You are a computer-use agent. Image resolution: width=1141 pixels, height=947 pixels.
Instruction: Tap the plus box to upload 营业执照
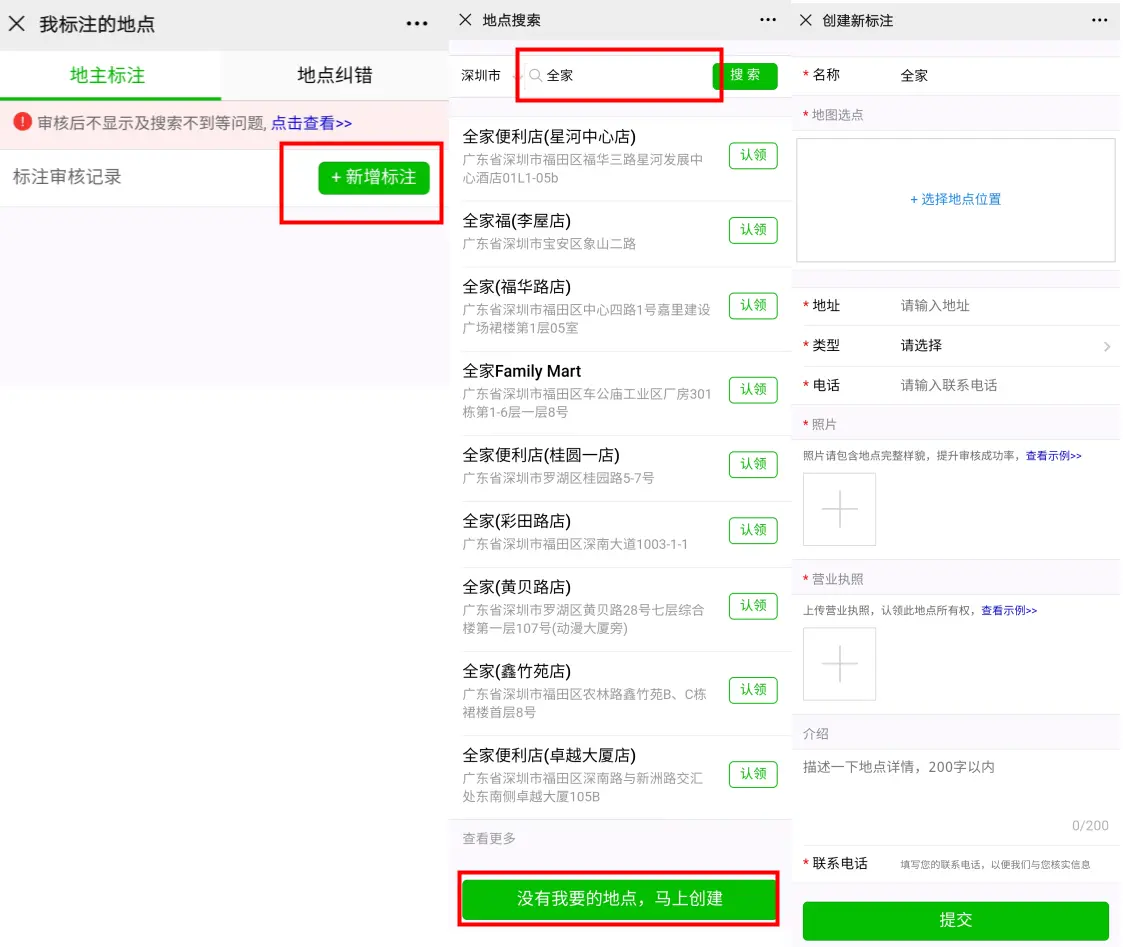pos(839,664)
